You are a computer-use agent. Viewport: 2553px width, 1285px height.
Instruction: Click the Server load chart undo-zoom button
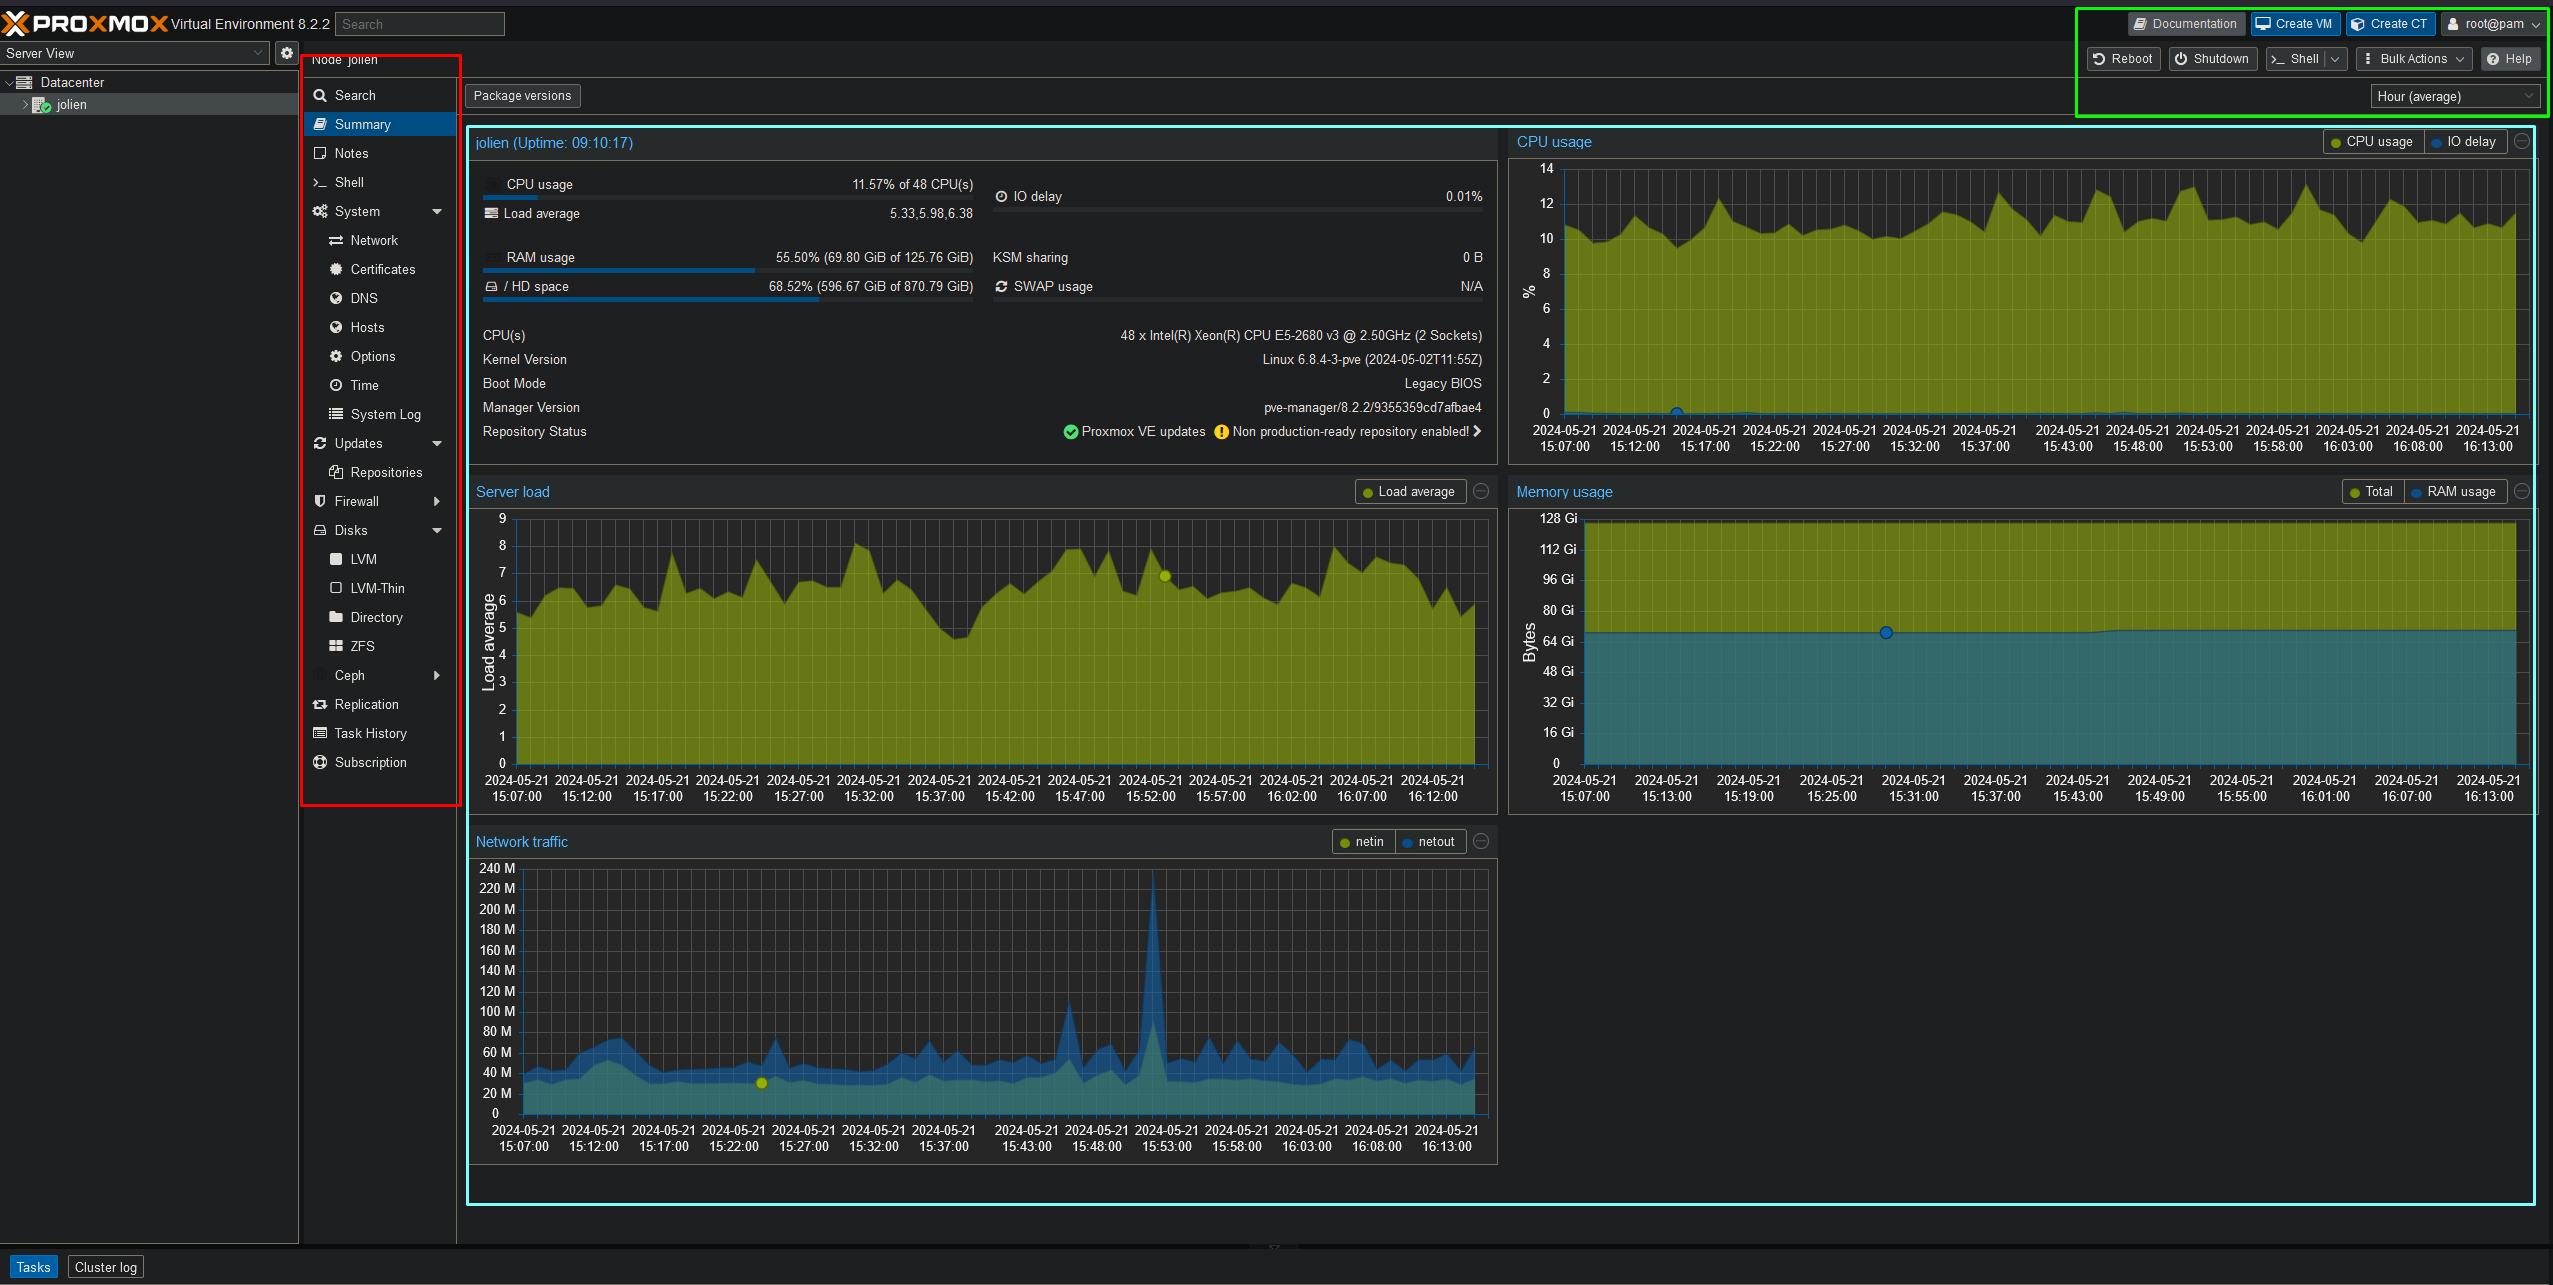(x=1481, y=492)
